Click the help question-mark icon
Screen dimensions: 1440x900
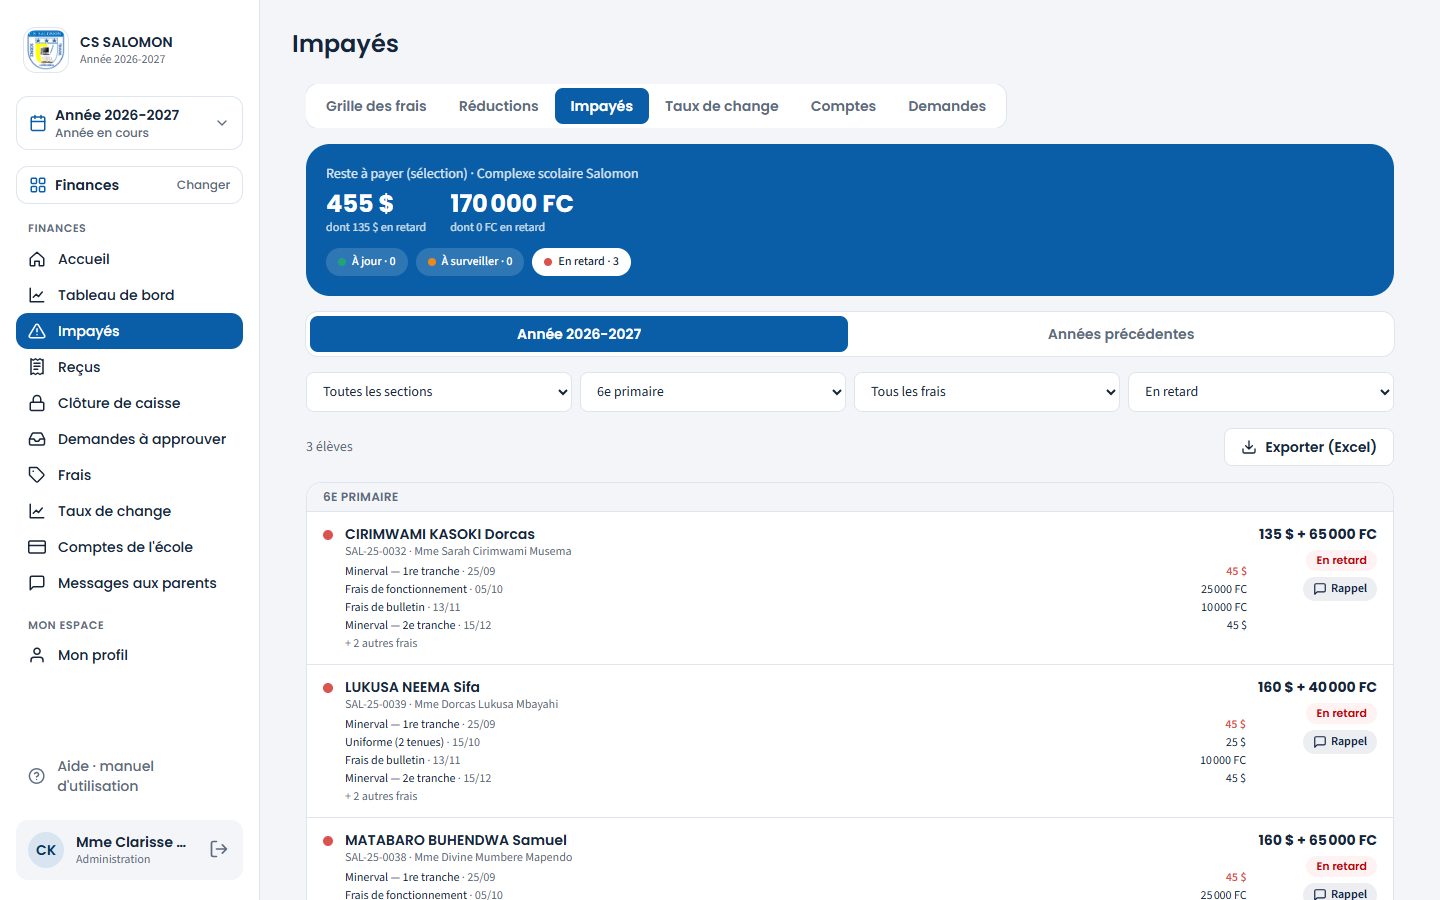click(37, 776)
